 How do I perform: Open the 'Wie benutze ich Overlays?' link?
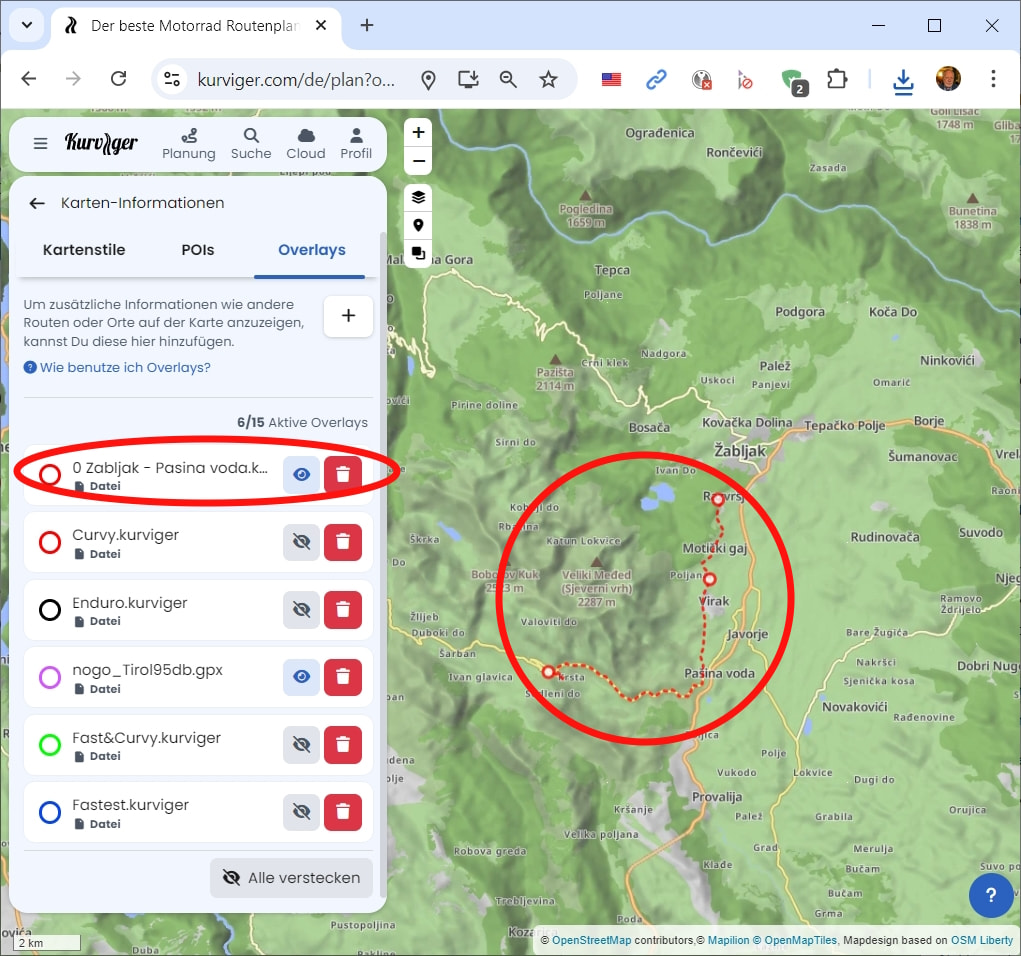pyautogui.click(x=125, y=368)
